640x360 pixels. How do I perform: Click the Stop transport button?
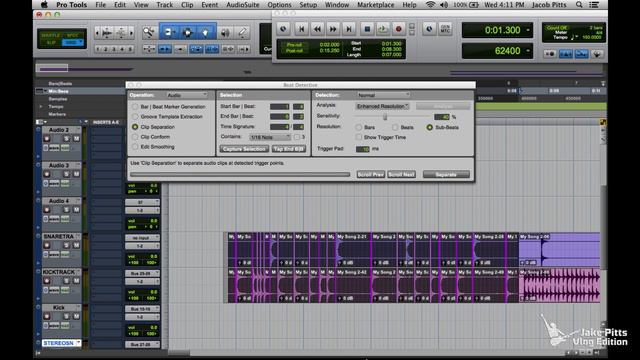click(x=367, y=29)
